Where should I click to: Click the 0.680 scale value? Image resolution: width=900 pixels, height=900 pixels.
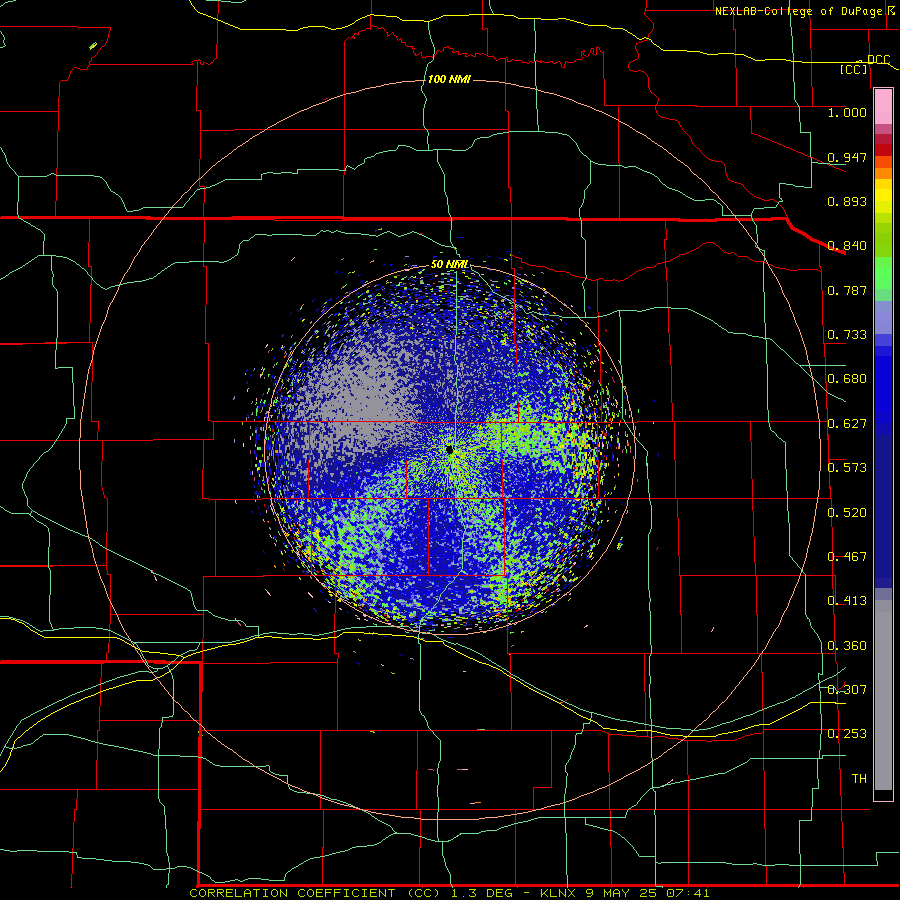pos(847,379)
